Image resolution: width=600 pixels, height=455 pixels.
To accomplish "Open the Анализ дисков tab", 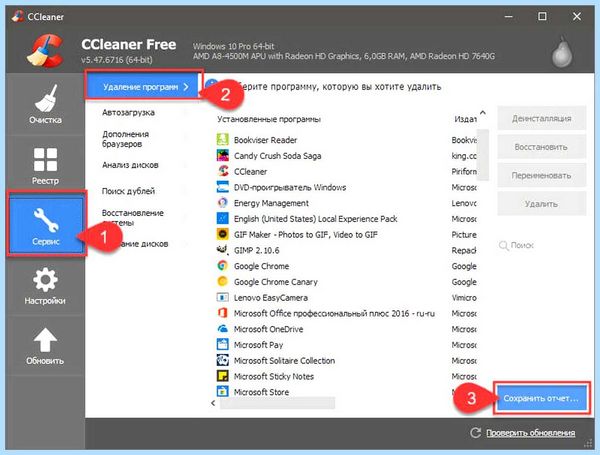I will tap(130, 165).
